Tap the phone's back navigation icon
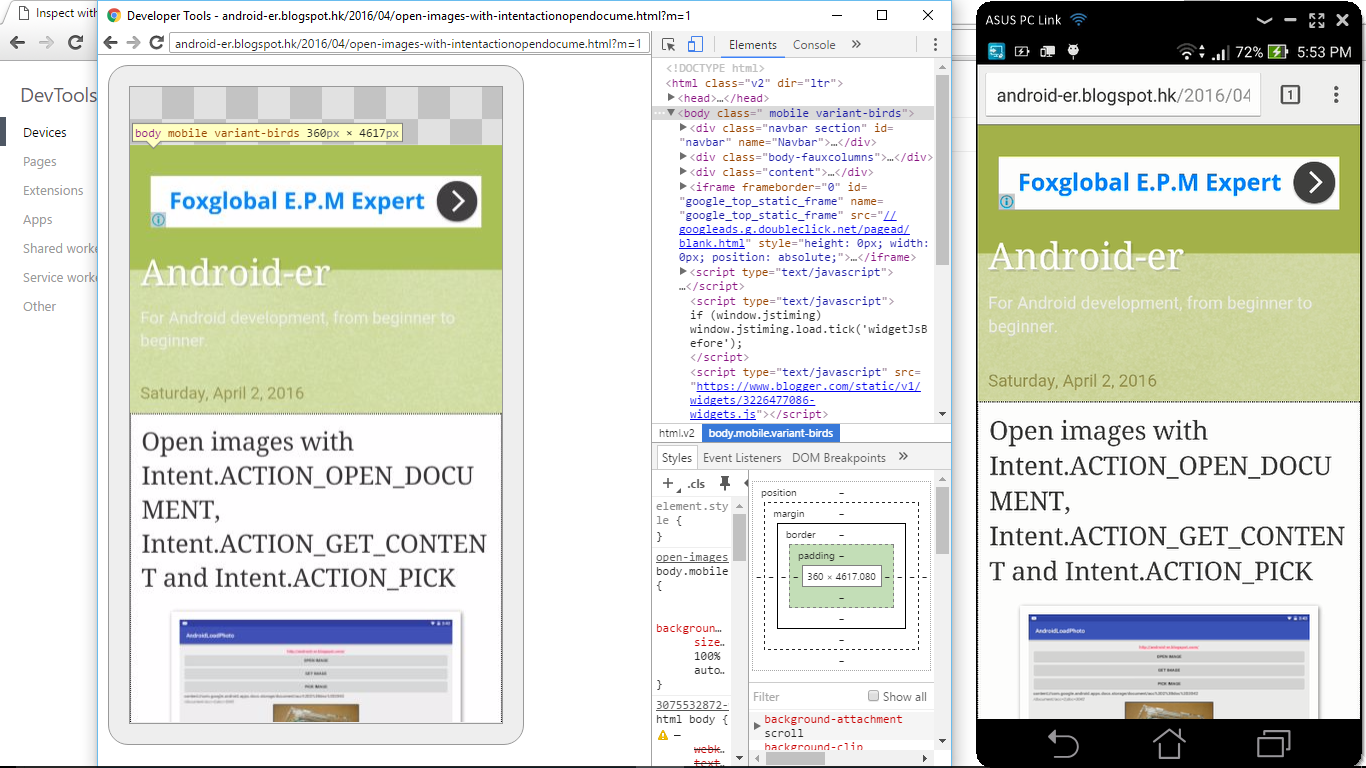 point(1063,744)
